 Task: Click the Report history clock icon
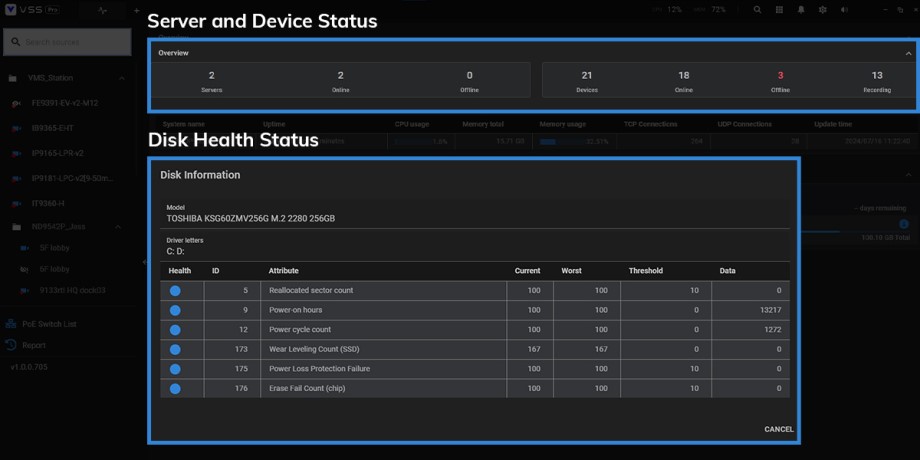11,345
